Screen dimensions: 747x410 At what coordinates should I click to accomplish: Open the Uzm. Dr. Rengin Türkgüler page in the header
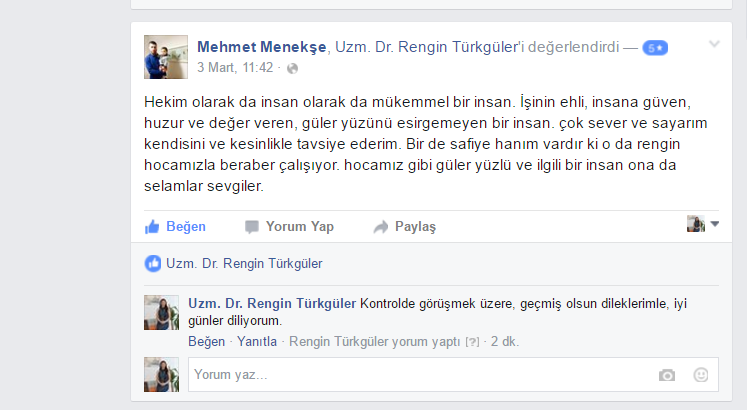(x=426, y=47)
